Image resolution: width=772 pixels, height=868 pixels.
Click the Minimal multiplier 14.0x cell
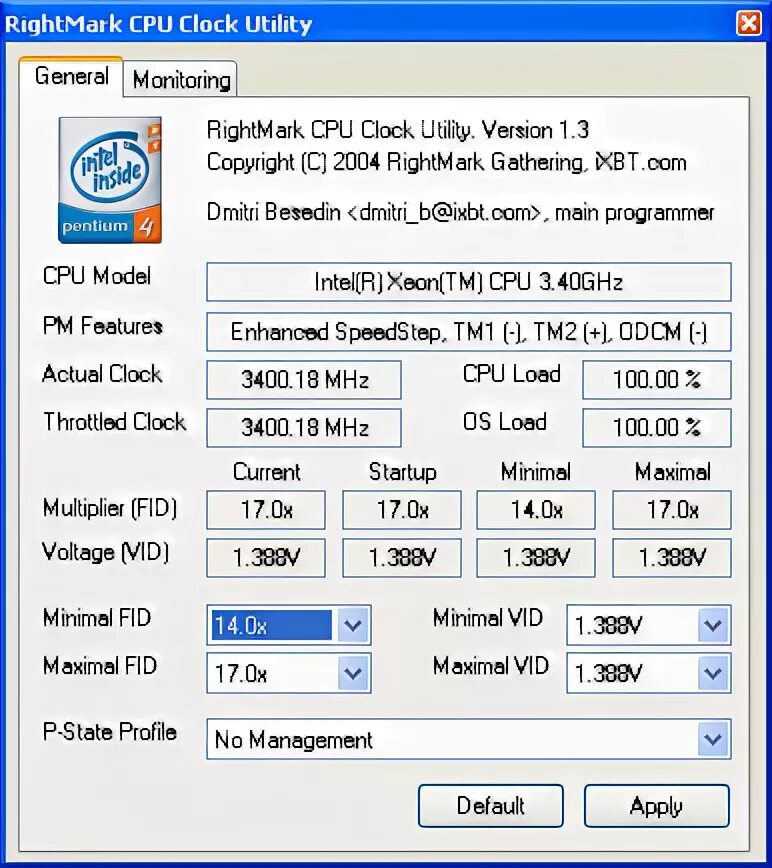536,510
